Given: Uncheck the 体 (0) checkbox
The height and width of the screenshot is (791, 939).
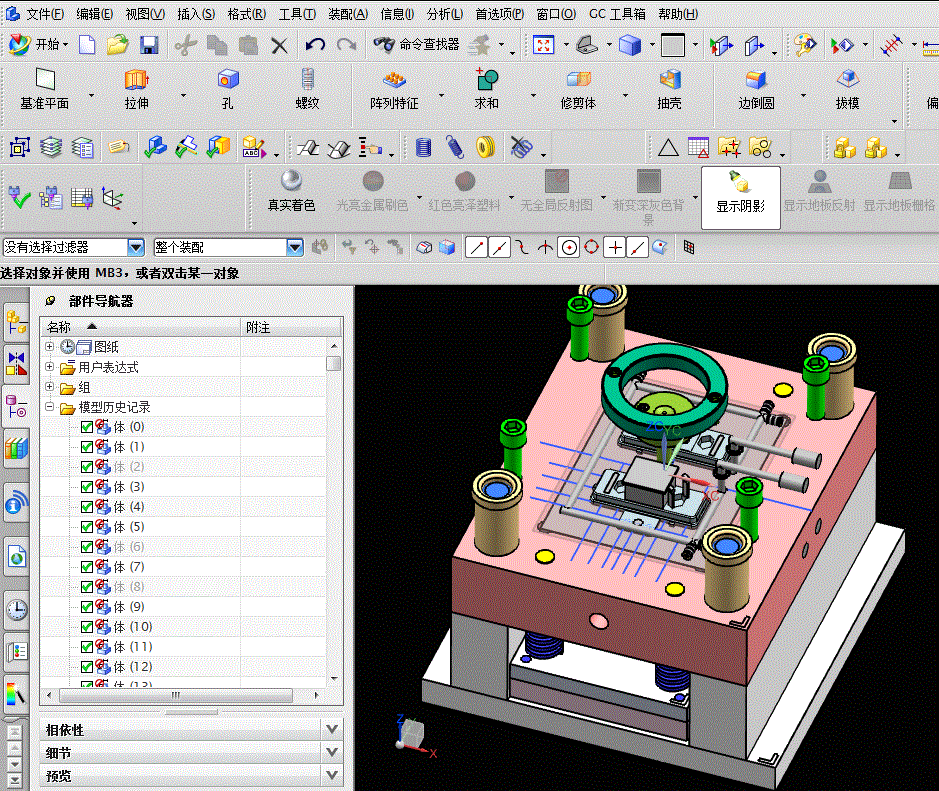Looking at the screenshot, I should tap(87, 427).
